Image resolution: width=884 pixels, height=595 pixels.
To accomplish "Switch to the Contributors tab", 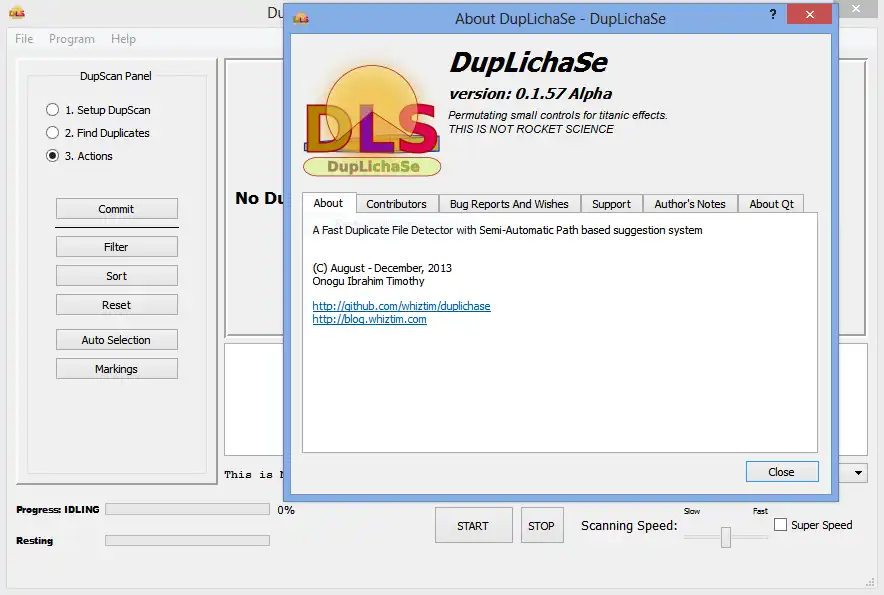I will 396,204.
